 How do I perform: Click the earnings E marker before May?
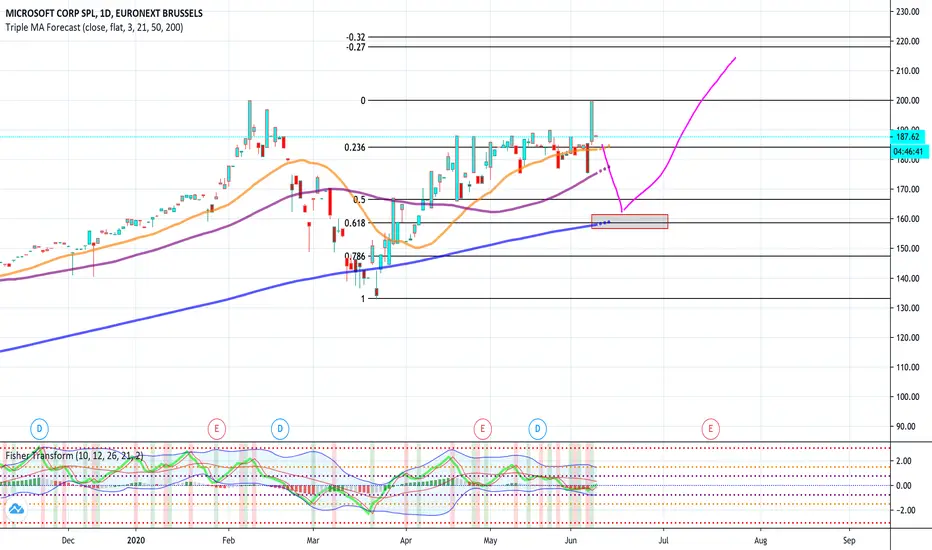(483, 428)
